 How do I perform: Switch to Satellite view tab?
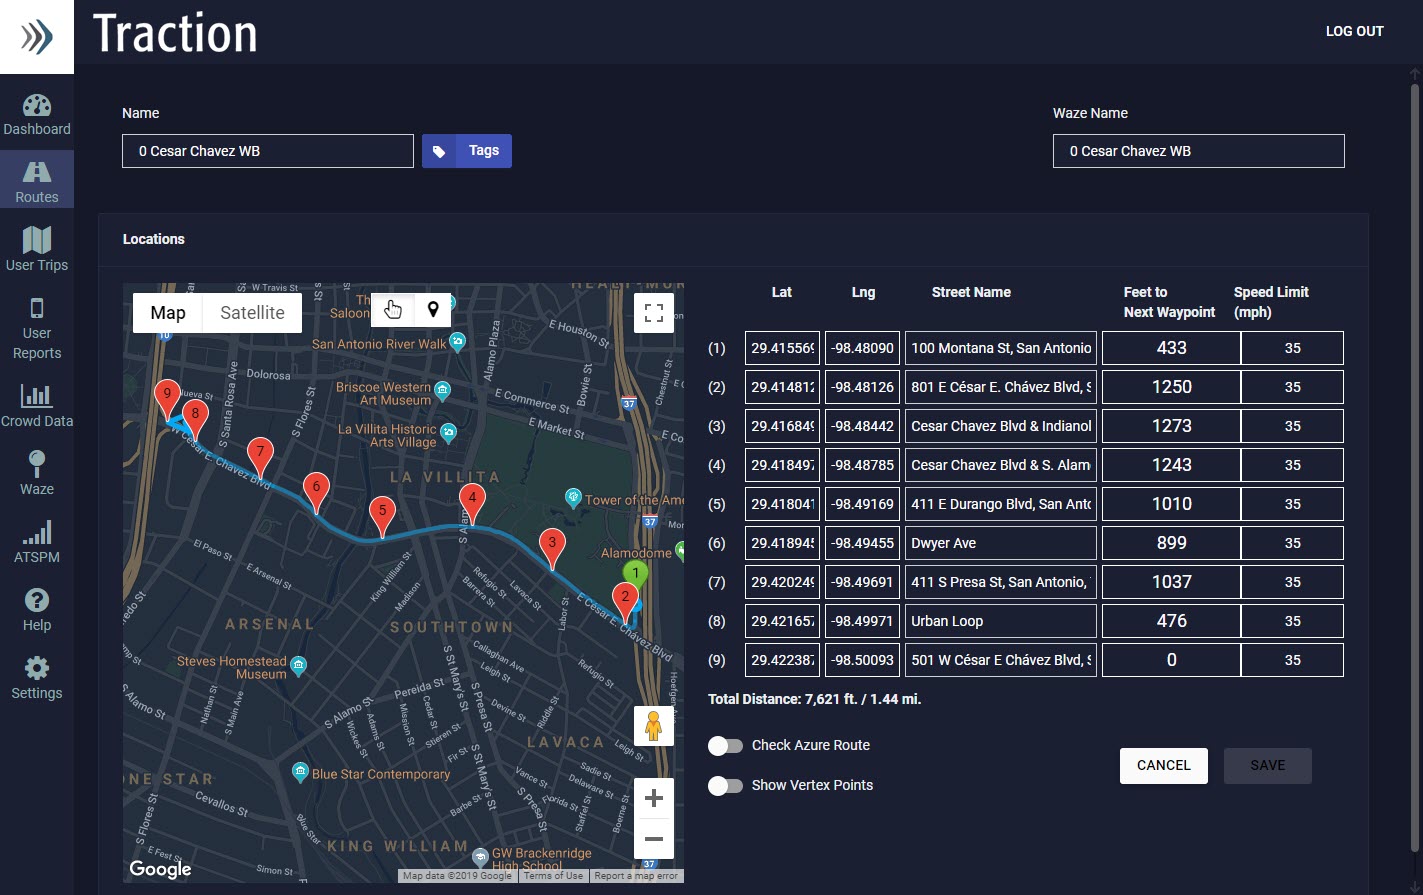[252, 313]
